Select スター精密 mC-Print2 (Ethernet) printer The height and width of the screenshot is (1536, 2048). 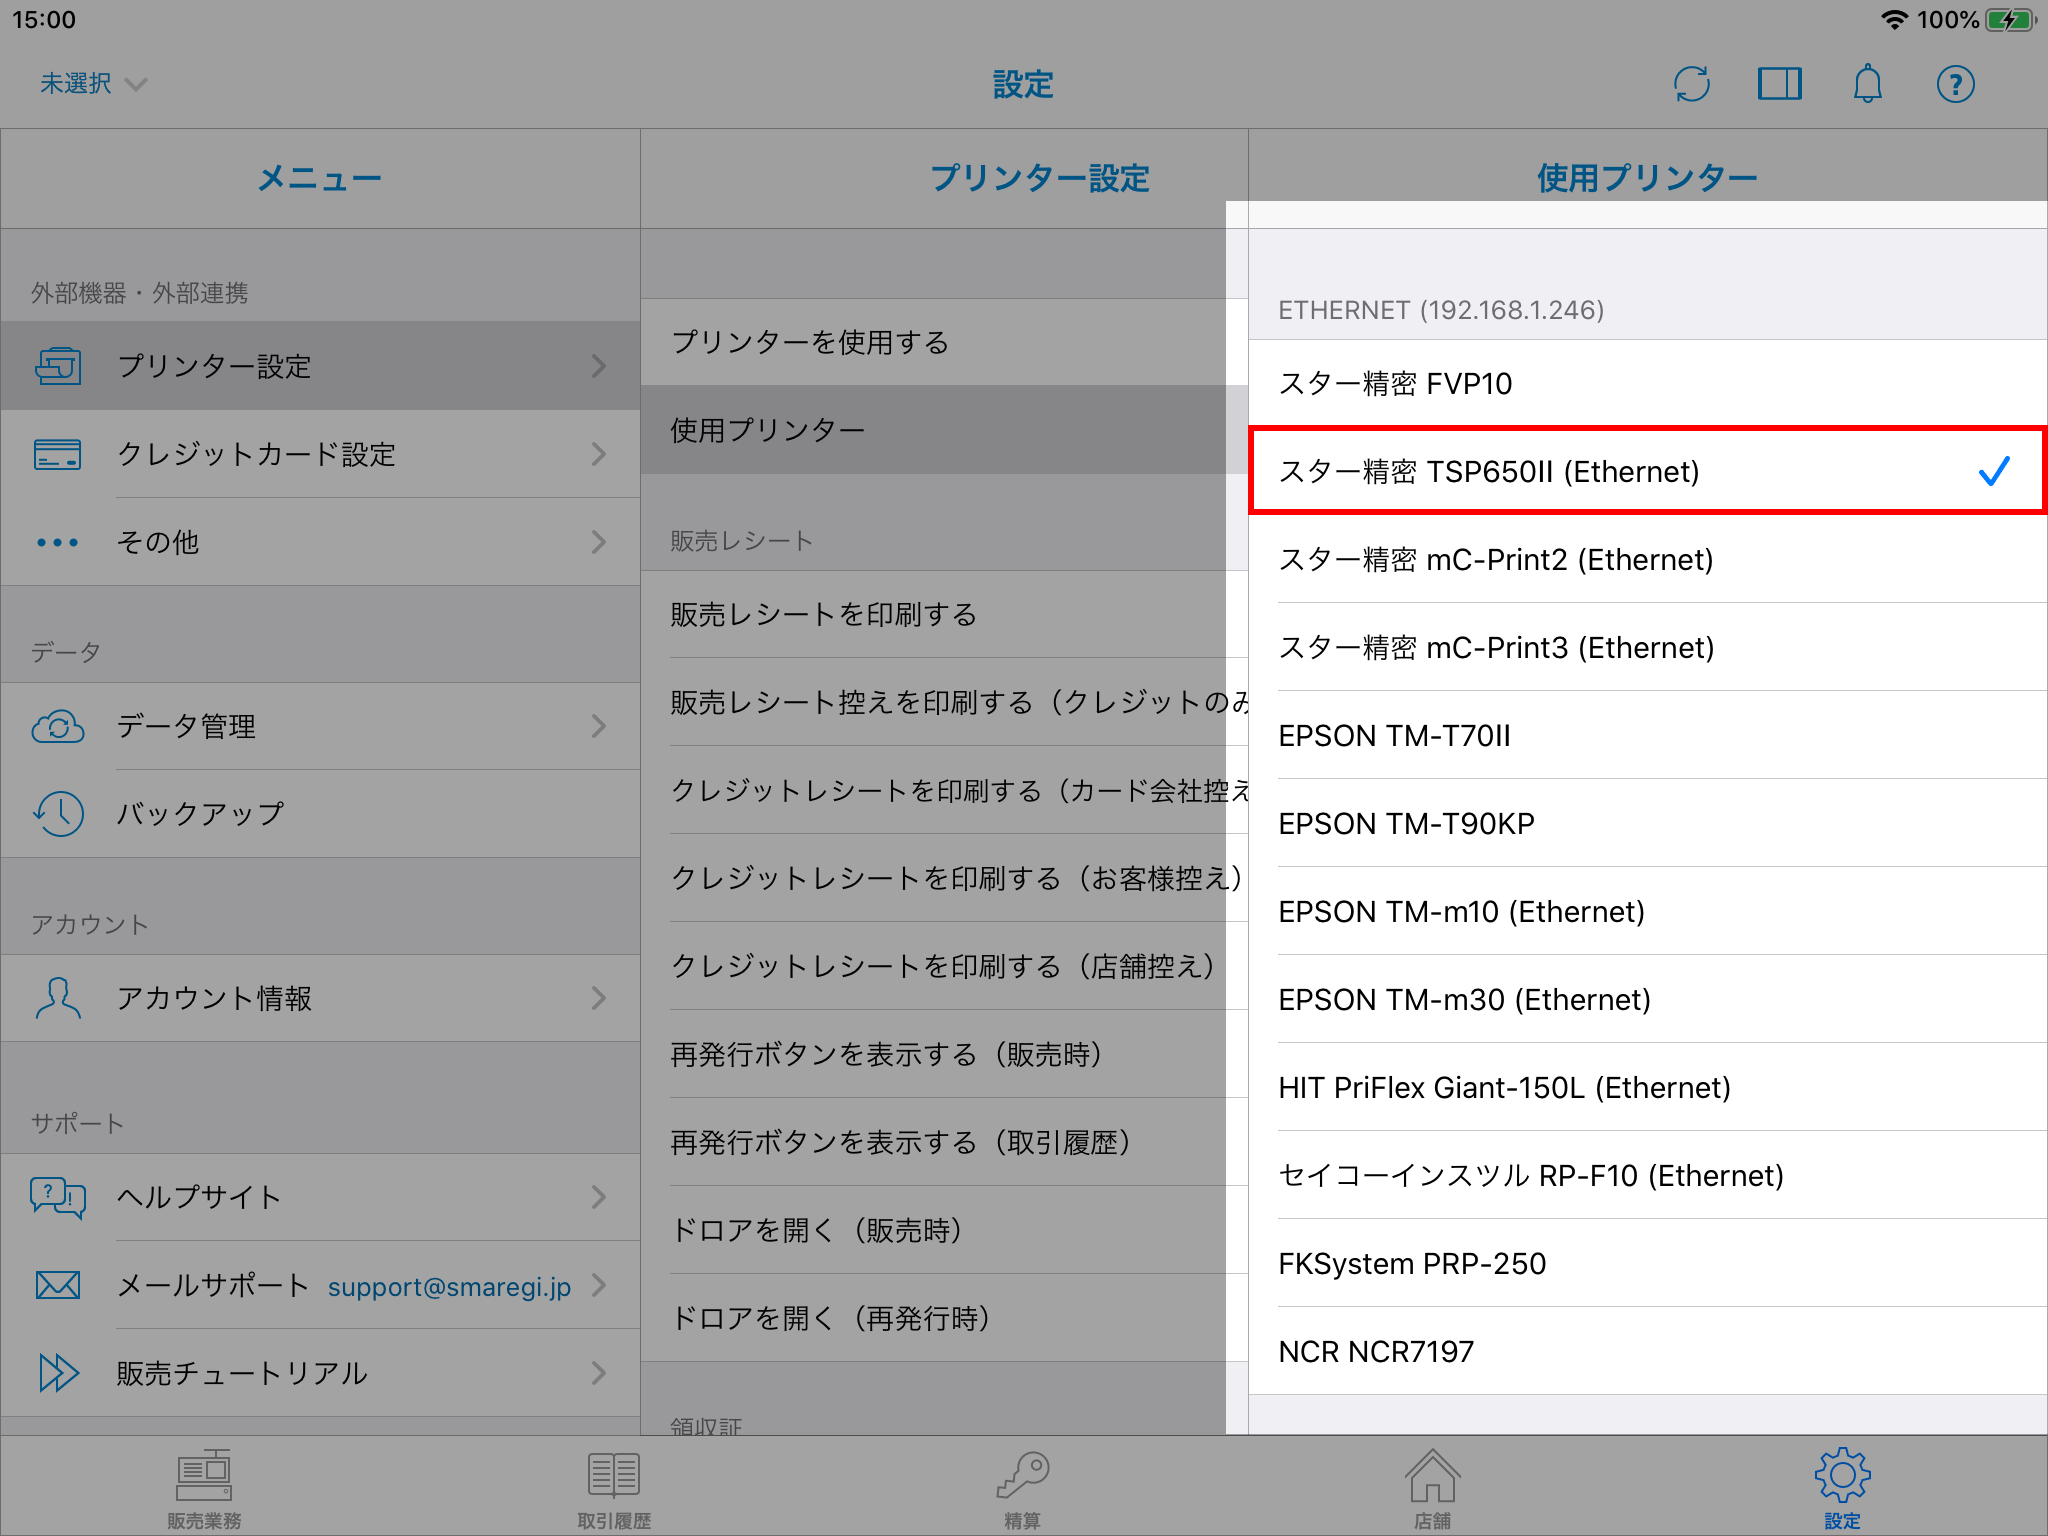coord(1648,560)
